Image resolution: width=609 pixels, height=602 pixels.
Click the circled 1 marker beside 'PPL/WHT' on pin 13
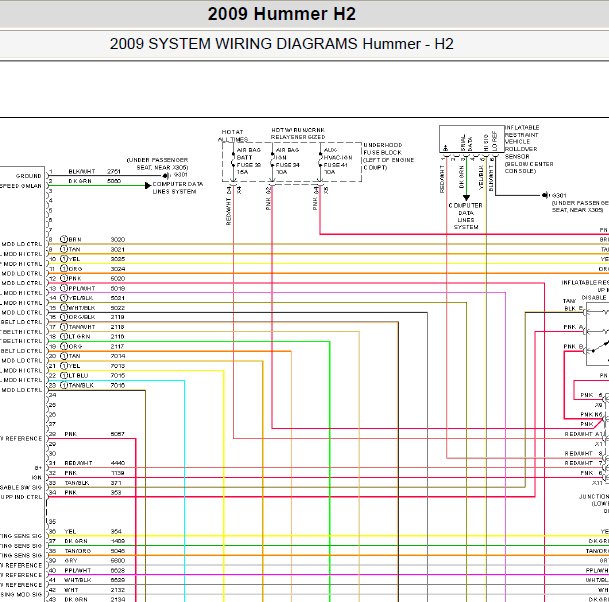click(x=64, y=288)
